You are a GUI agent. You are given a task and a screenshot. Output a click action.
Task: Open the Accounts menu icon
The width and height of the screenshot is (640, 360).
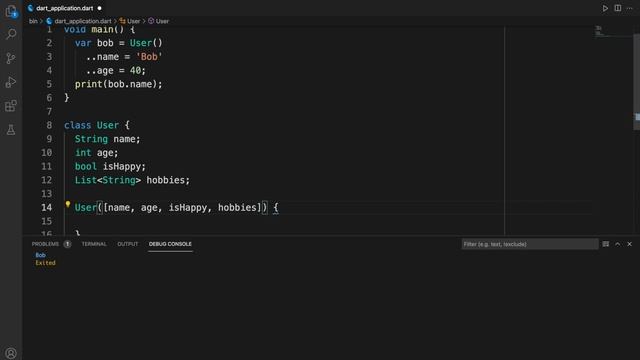[11, 353]
